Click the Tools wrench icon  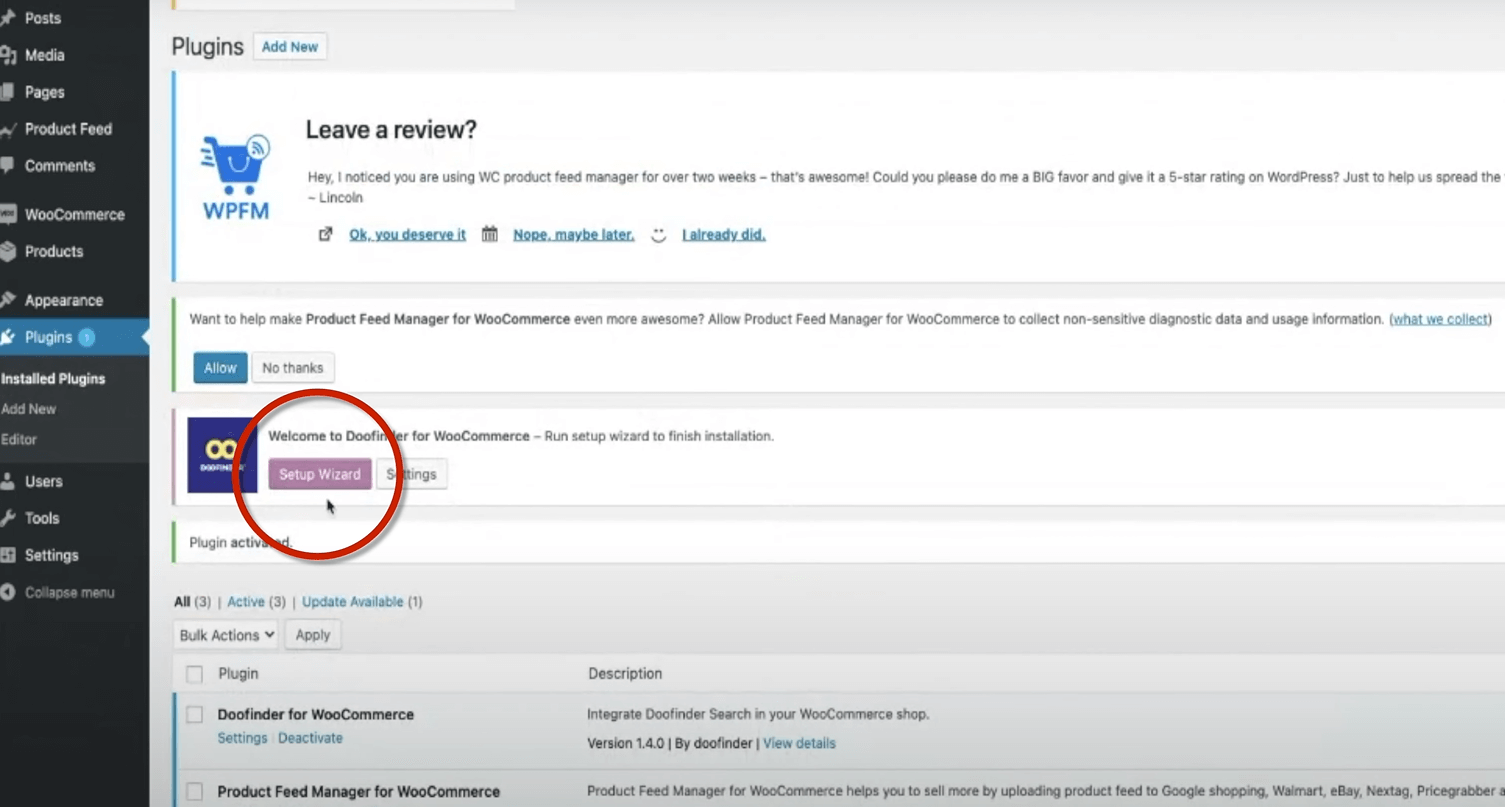click(8, 519)
